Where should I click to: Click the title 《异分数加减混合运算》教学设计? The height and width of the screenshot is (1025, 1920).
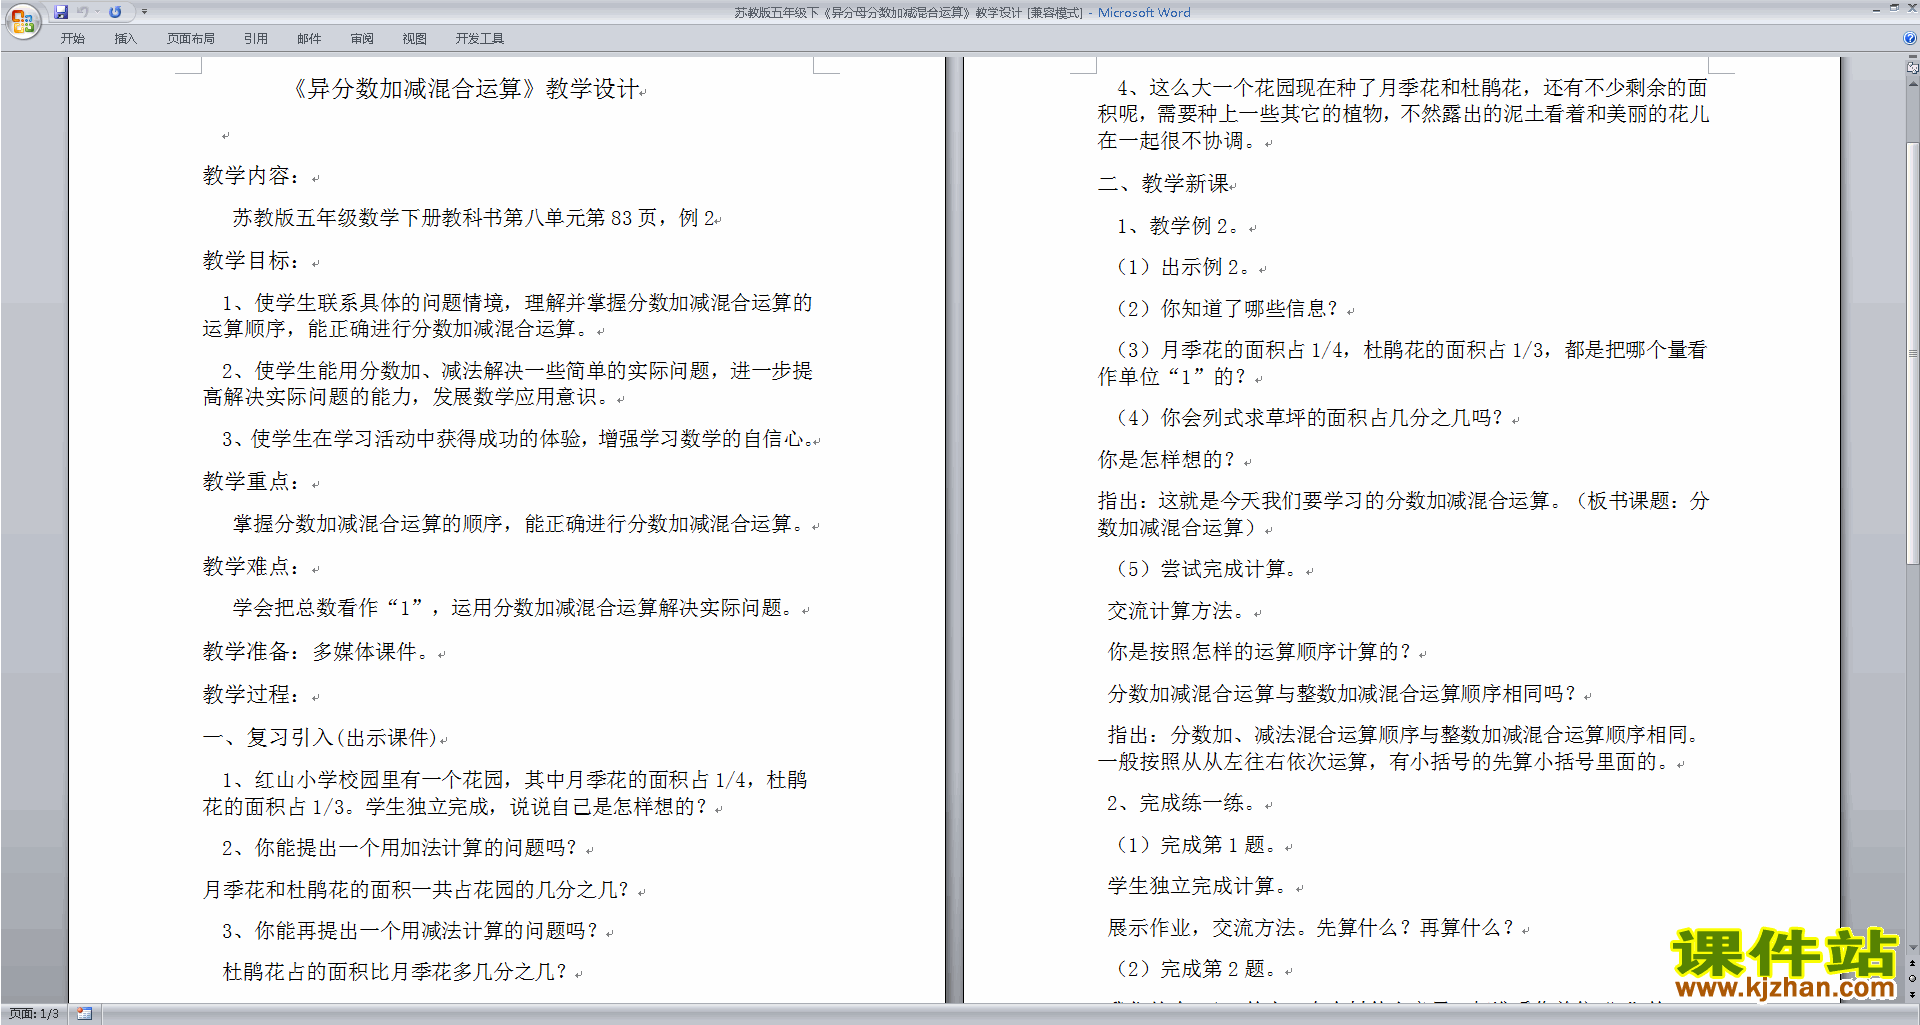coord(466,89)
